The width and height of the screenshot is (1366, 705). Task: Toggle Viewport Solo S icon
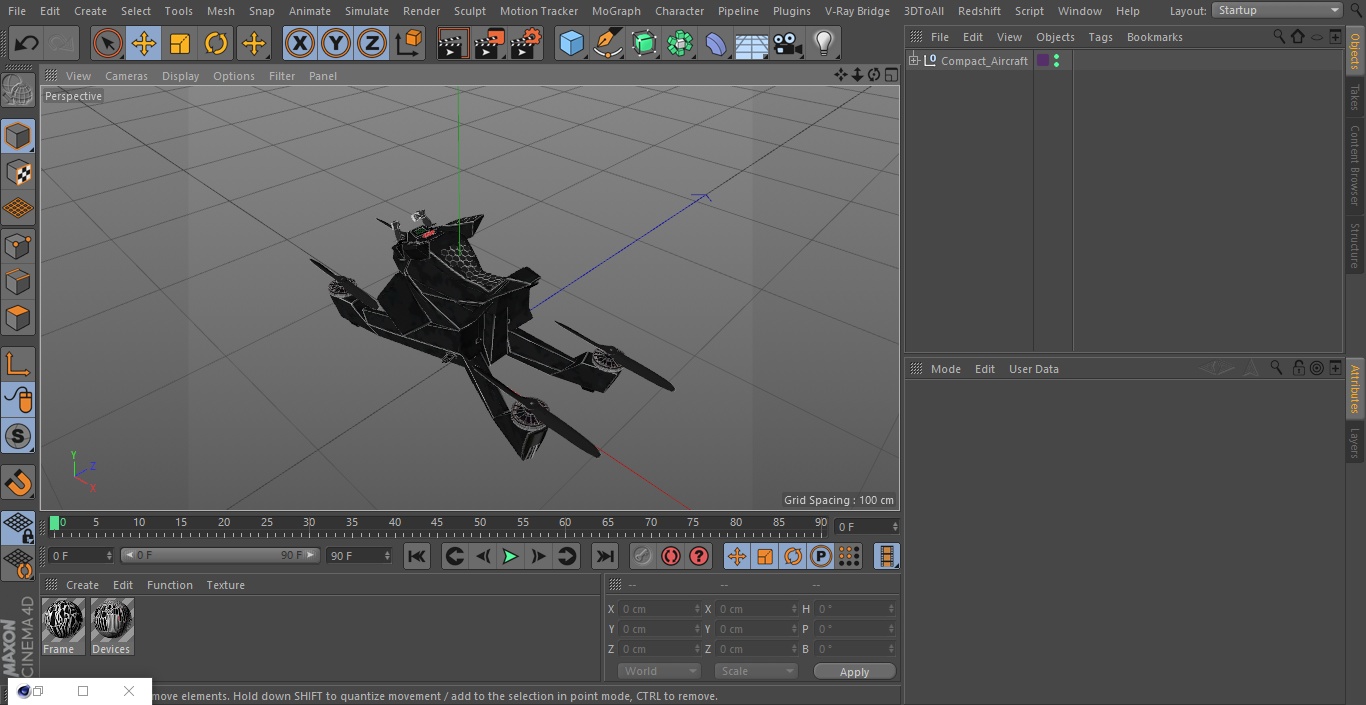(18, 436)
